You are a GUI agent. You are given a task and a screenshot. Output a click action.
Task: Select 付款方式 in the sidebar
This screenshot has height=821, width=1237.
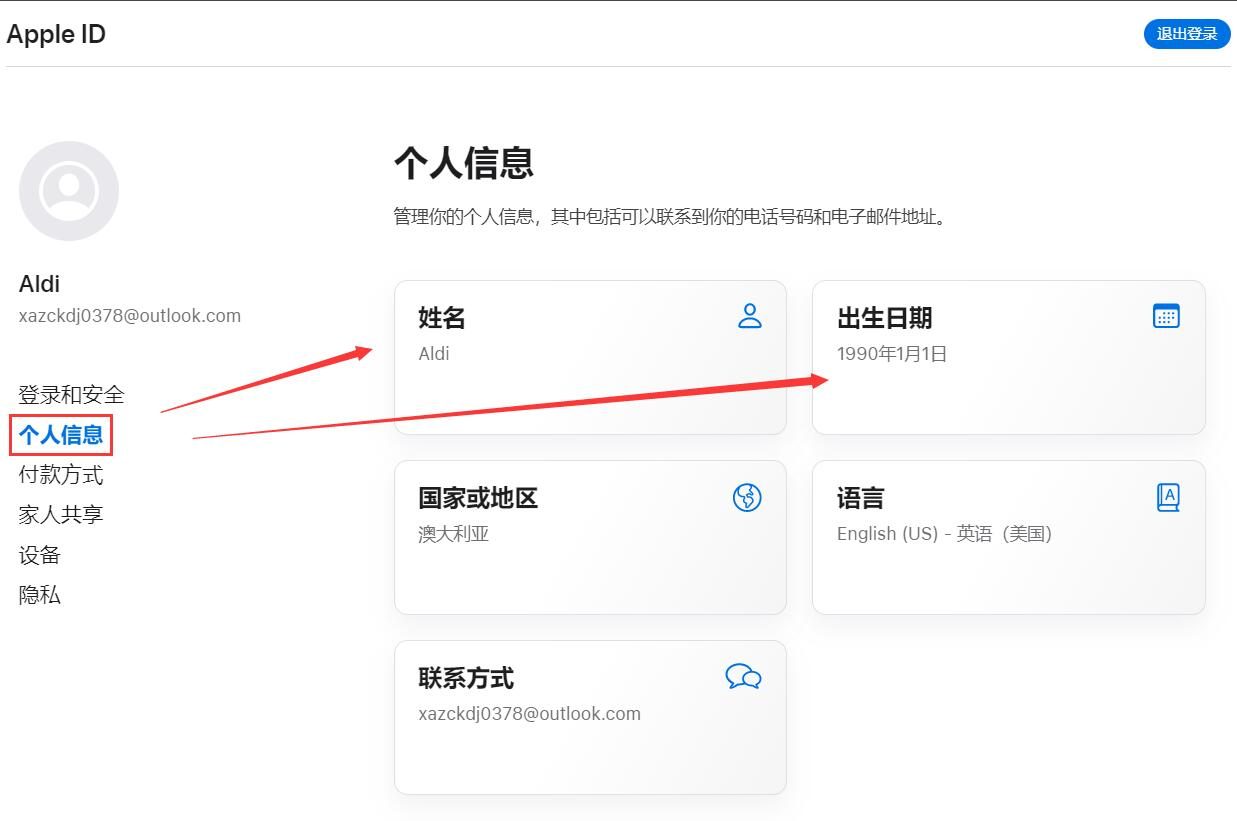(x=61, y=475)
